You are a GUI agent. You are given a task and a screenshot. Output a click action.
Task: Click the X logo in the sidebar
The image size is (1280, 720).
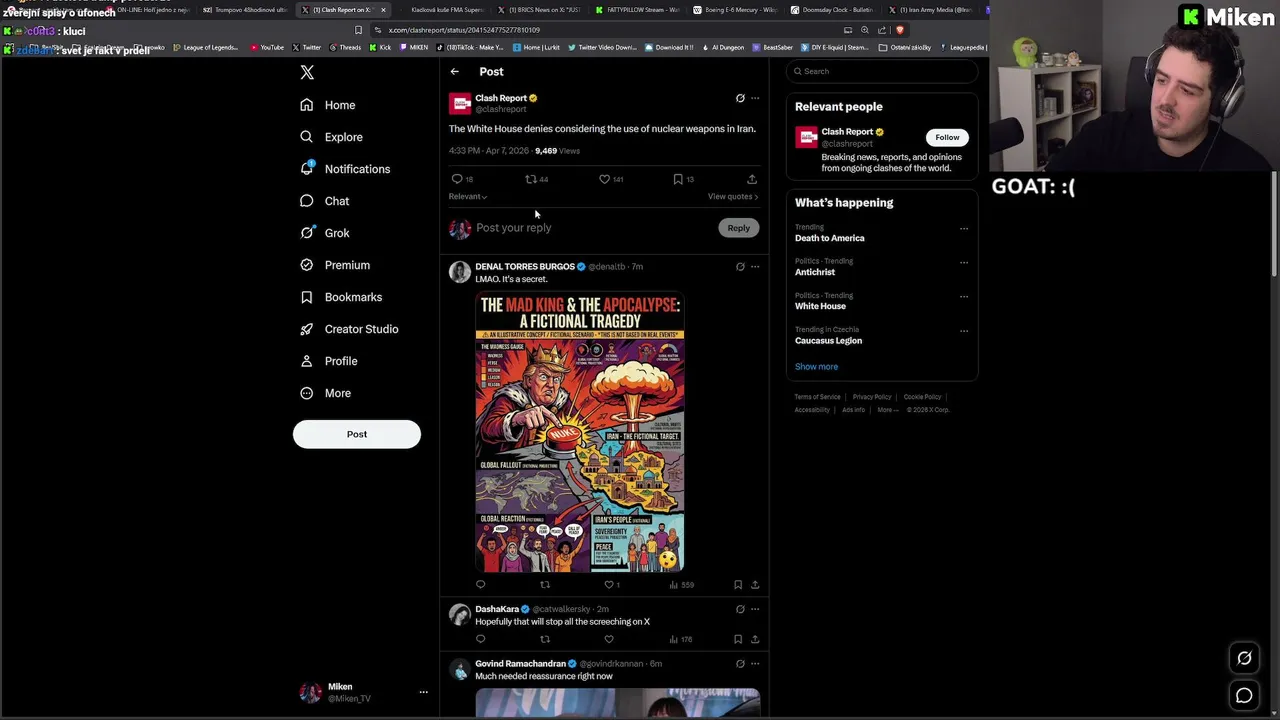point(307,72)
